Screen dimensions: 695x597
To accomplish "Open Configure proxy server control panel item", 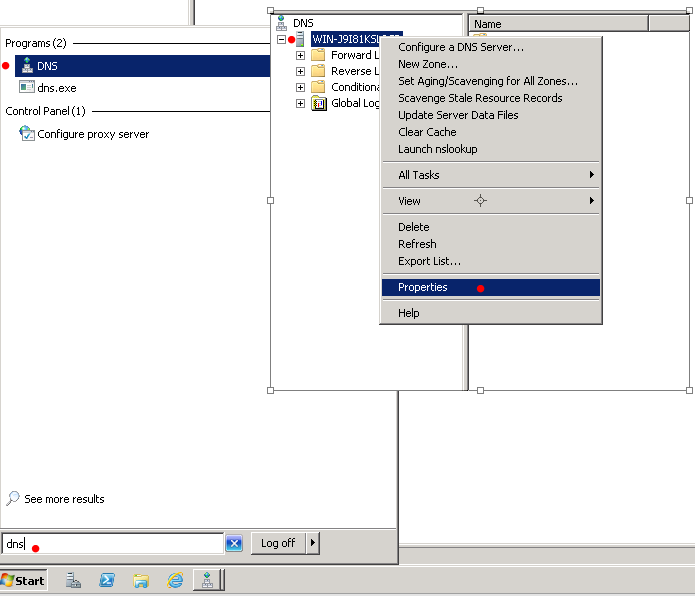I will click(x=84, y=134).
